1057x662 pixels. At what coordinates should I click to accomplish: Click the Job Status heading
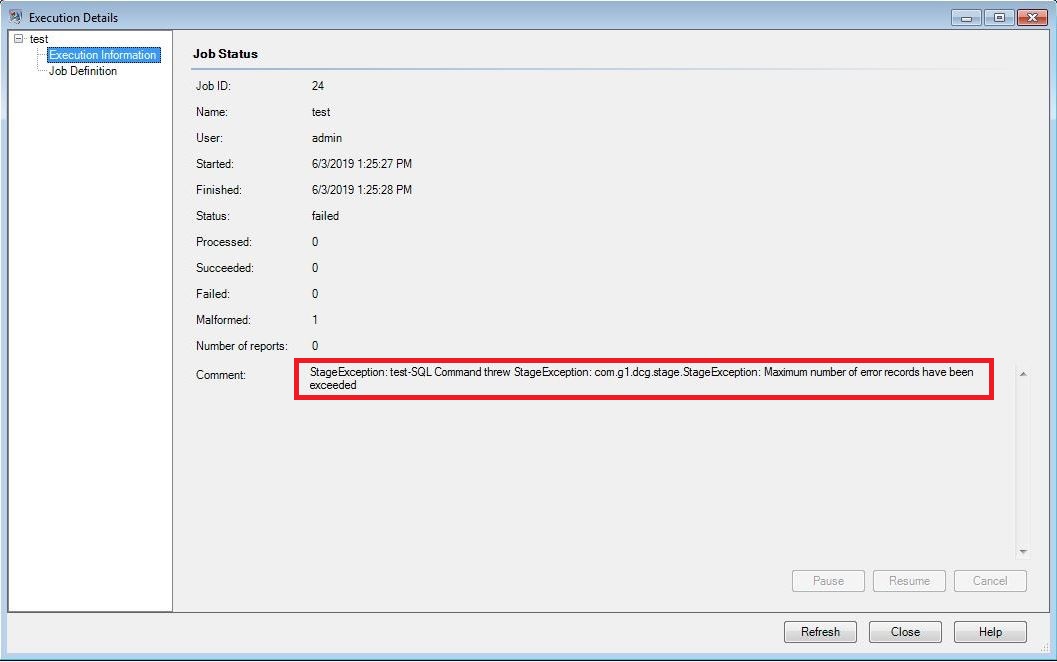[x=225, y=54]
